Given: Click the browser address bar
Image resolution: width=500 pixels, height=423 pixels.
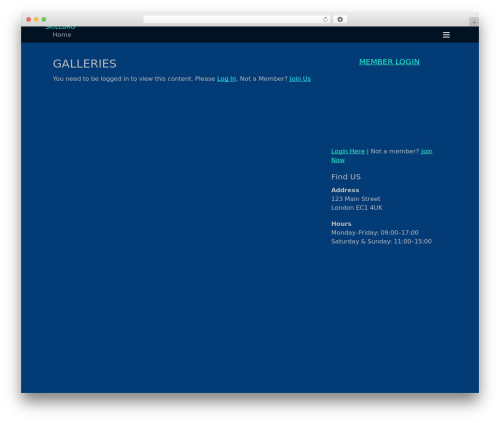Looking at the screenshot, I should click(237, 19).
